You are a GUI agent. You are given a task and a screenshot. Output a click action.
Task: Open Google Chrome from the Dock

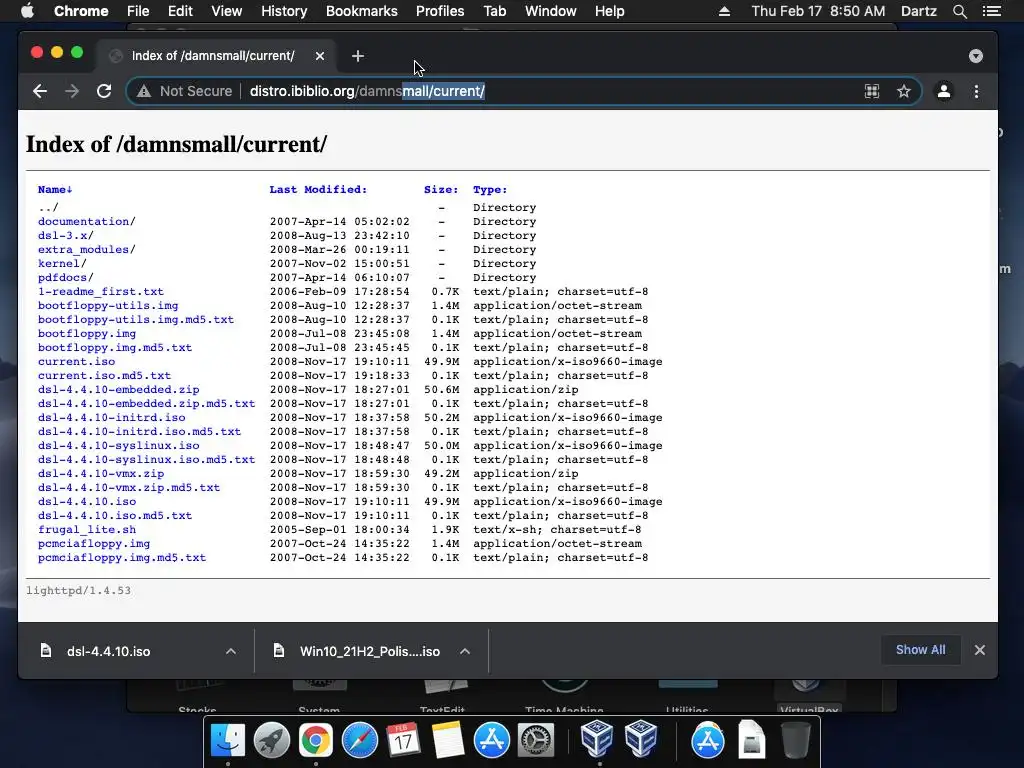click(315, 741)
